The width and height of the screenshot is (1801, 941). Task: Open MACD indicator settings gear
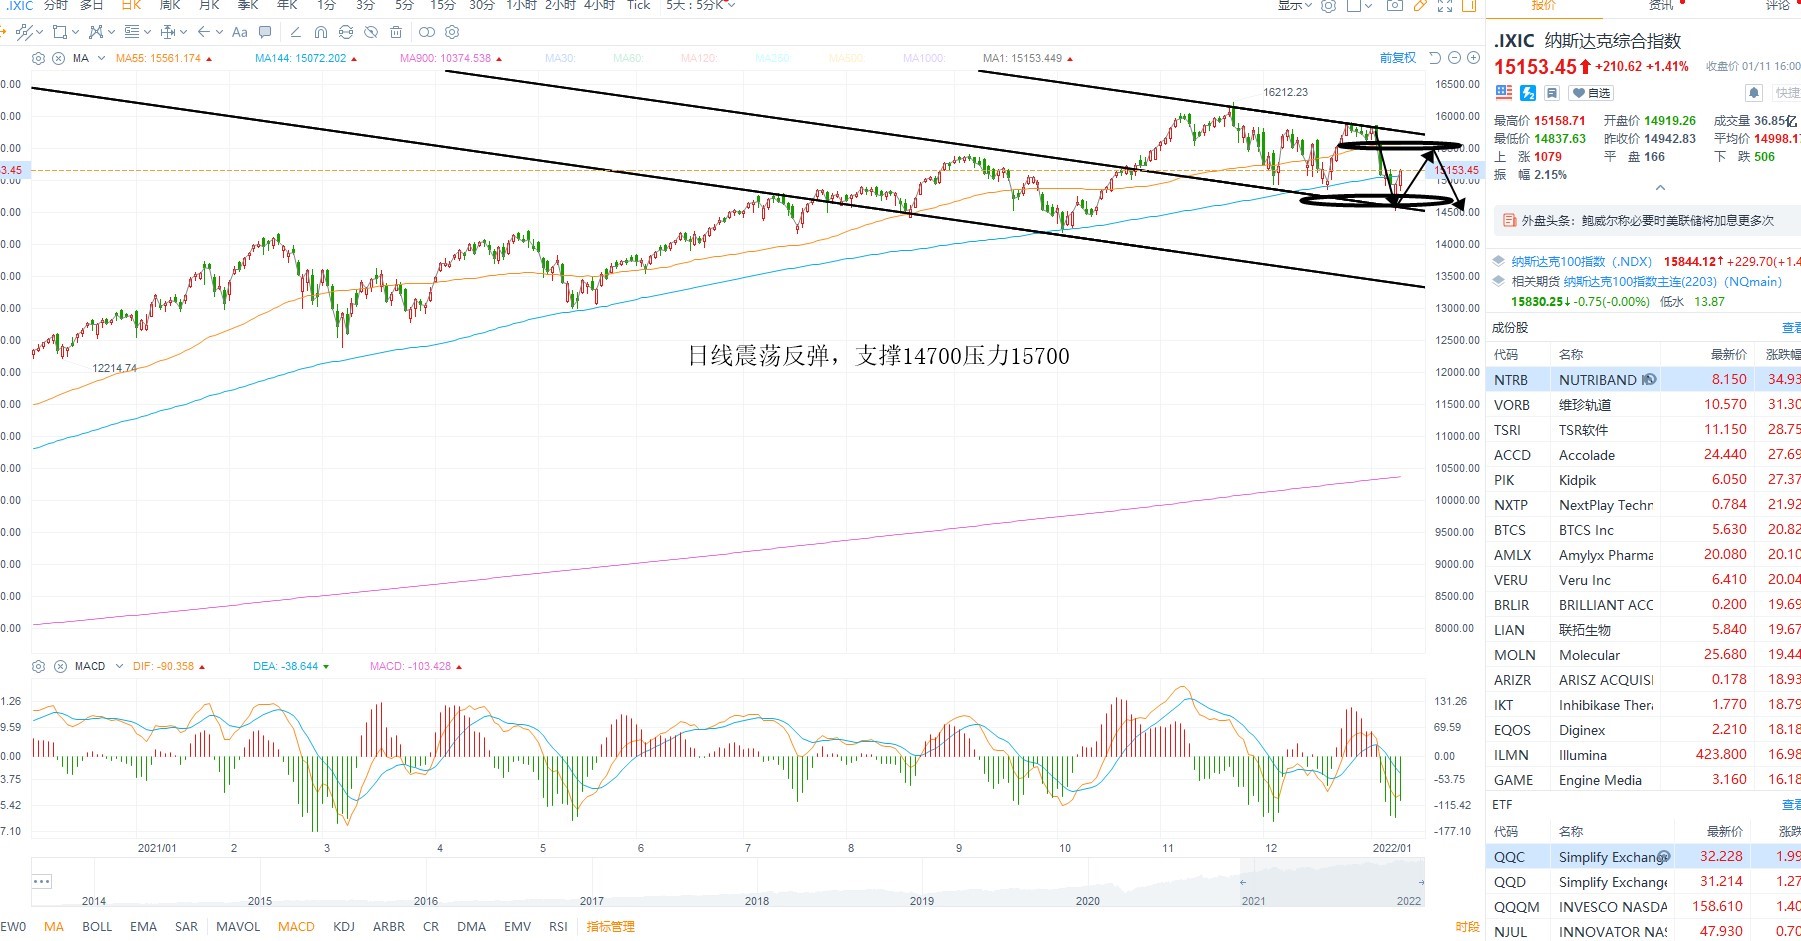coord(38,666)
